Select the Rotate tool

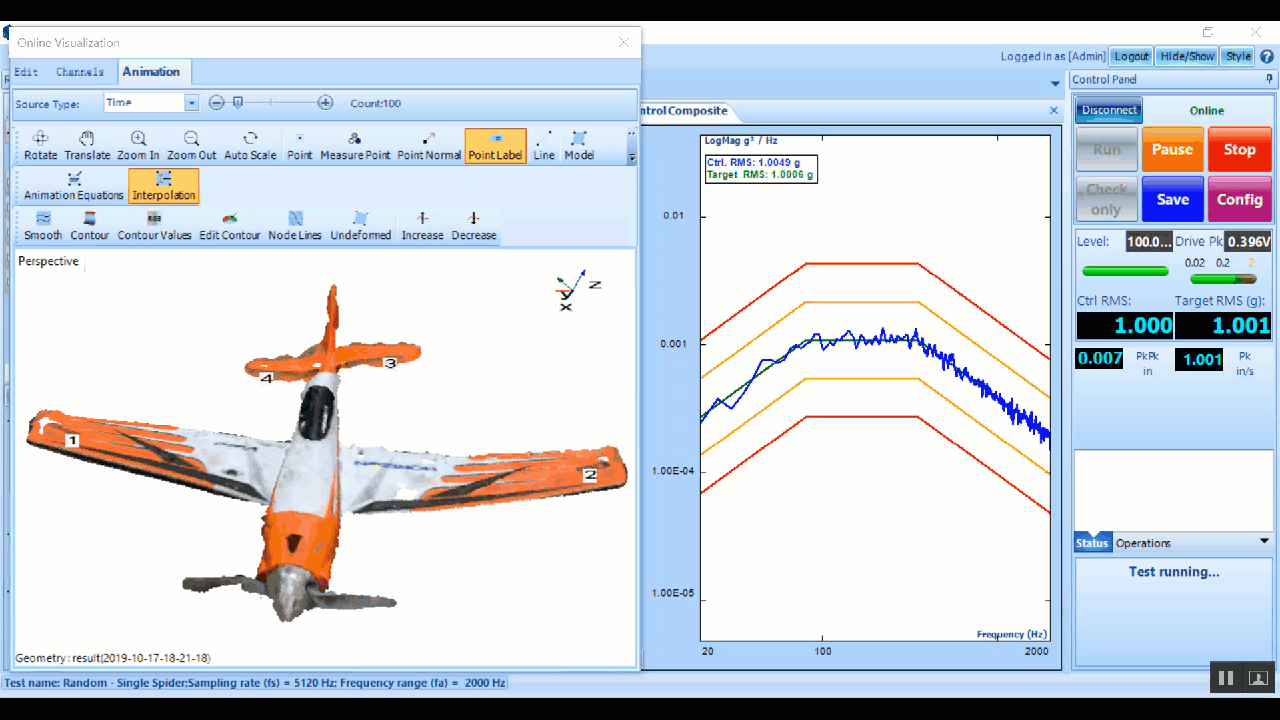coord(40,145)
